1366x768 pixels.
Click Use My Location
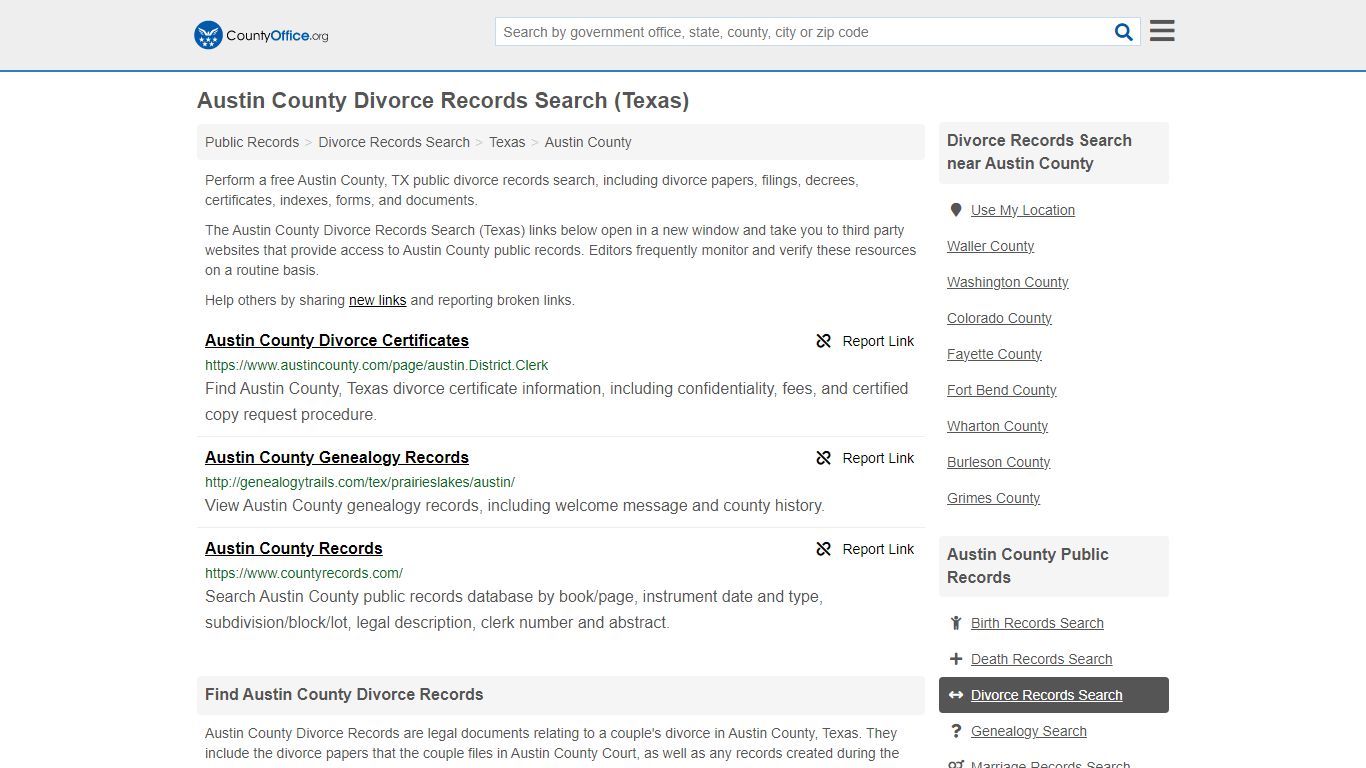point(1023,210)
